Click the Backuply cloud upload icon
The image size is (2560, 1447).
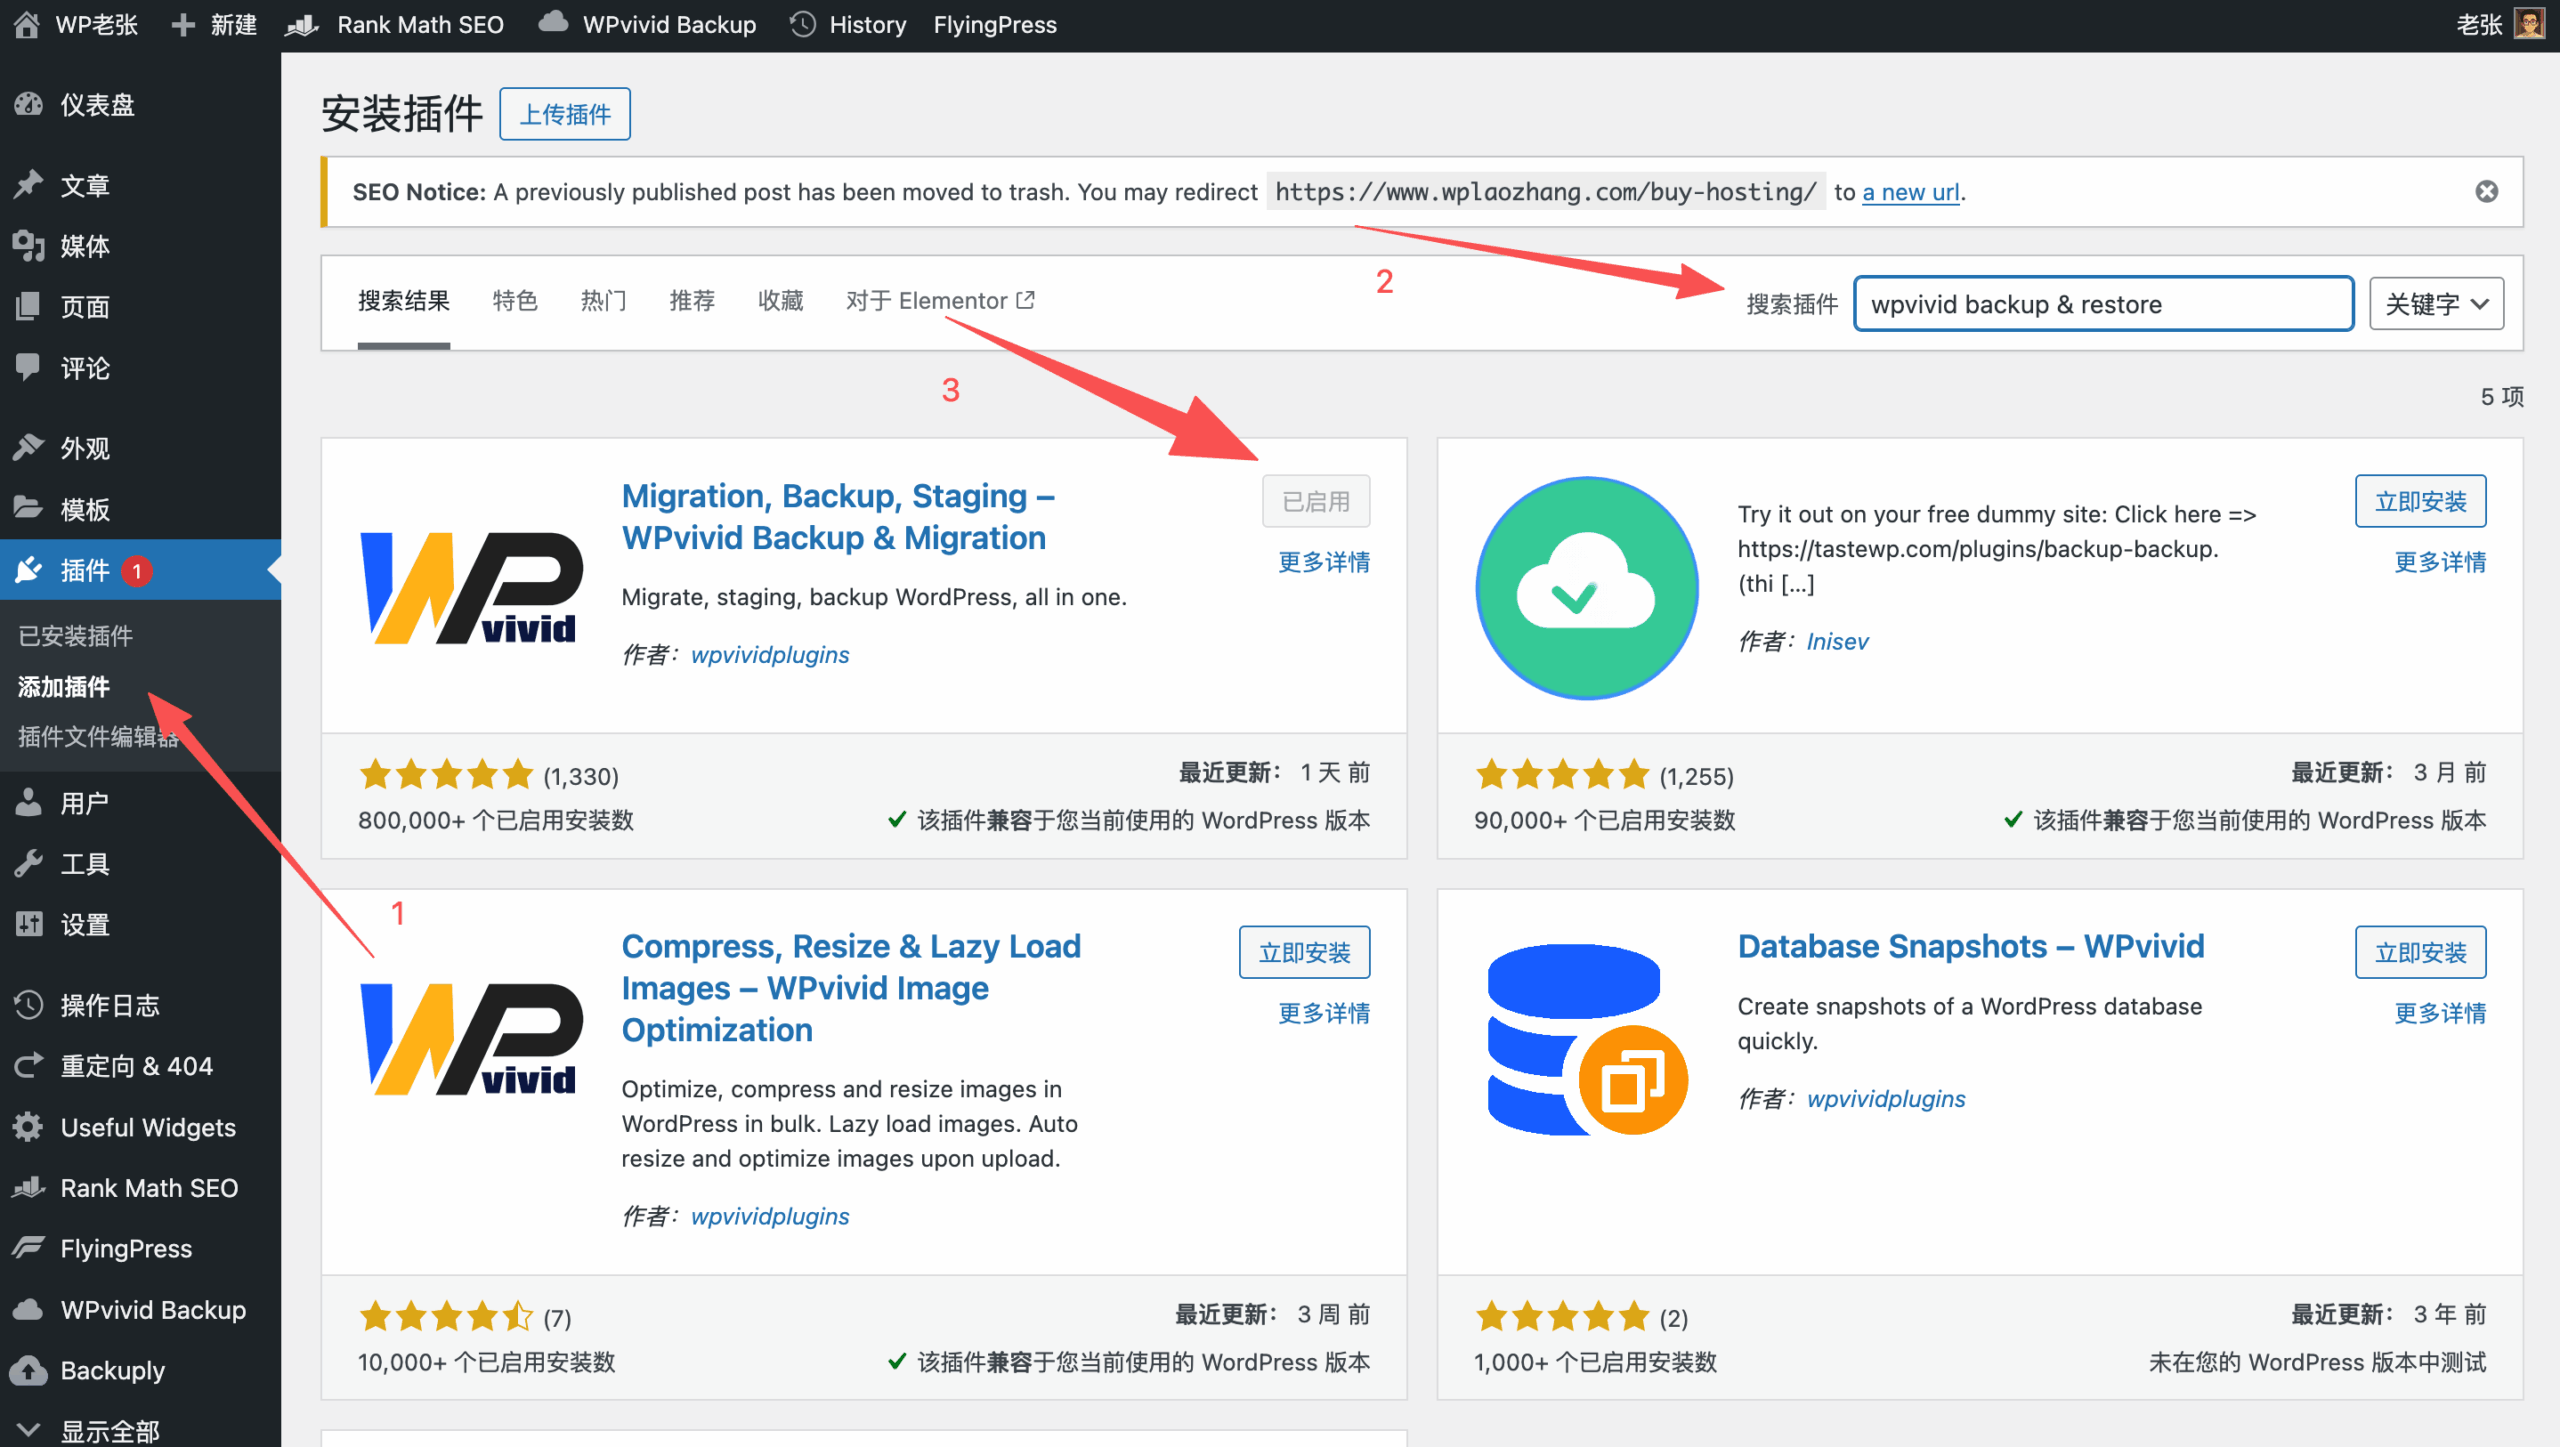(x=29, y=1370)
